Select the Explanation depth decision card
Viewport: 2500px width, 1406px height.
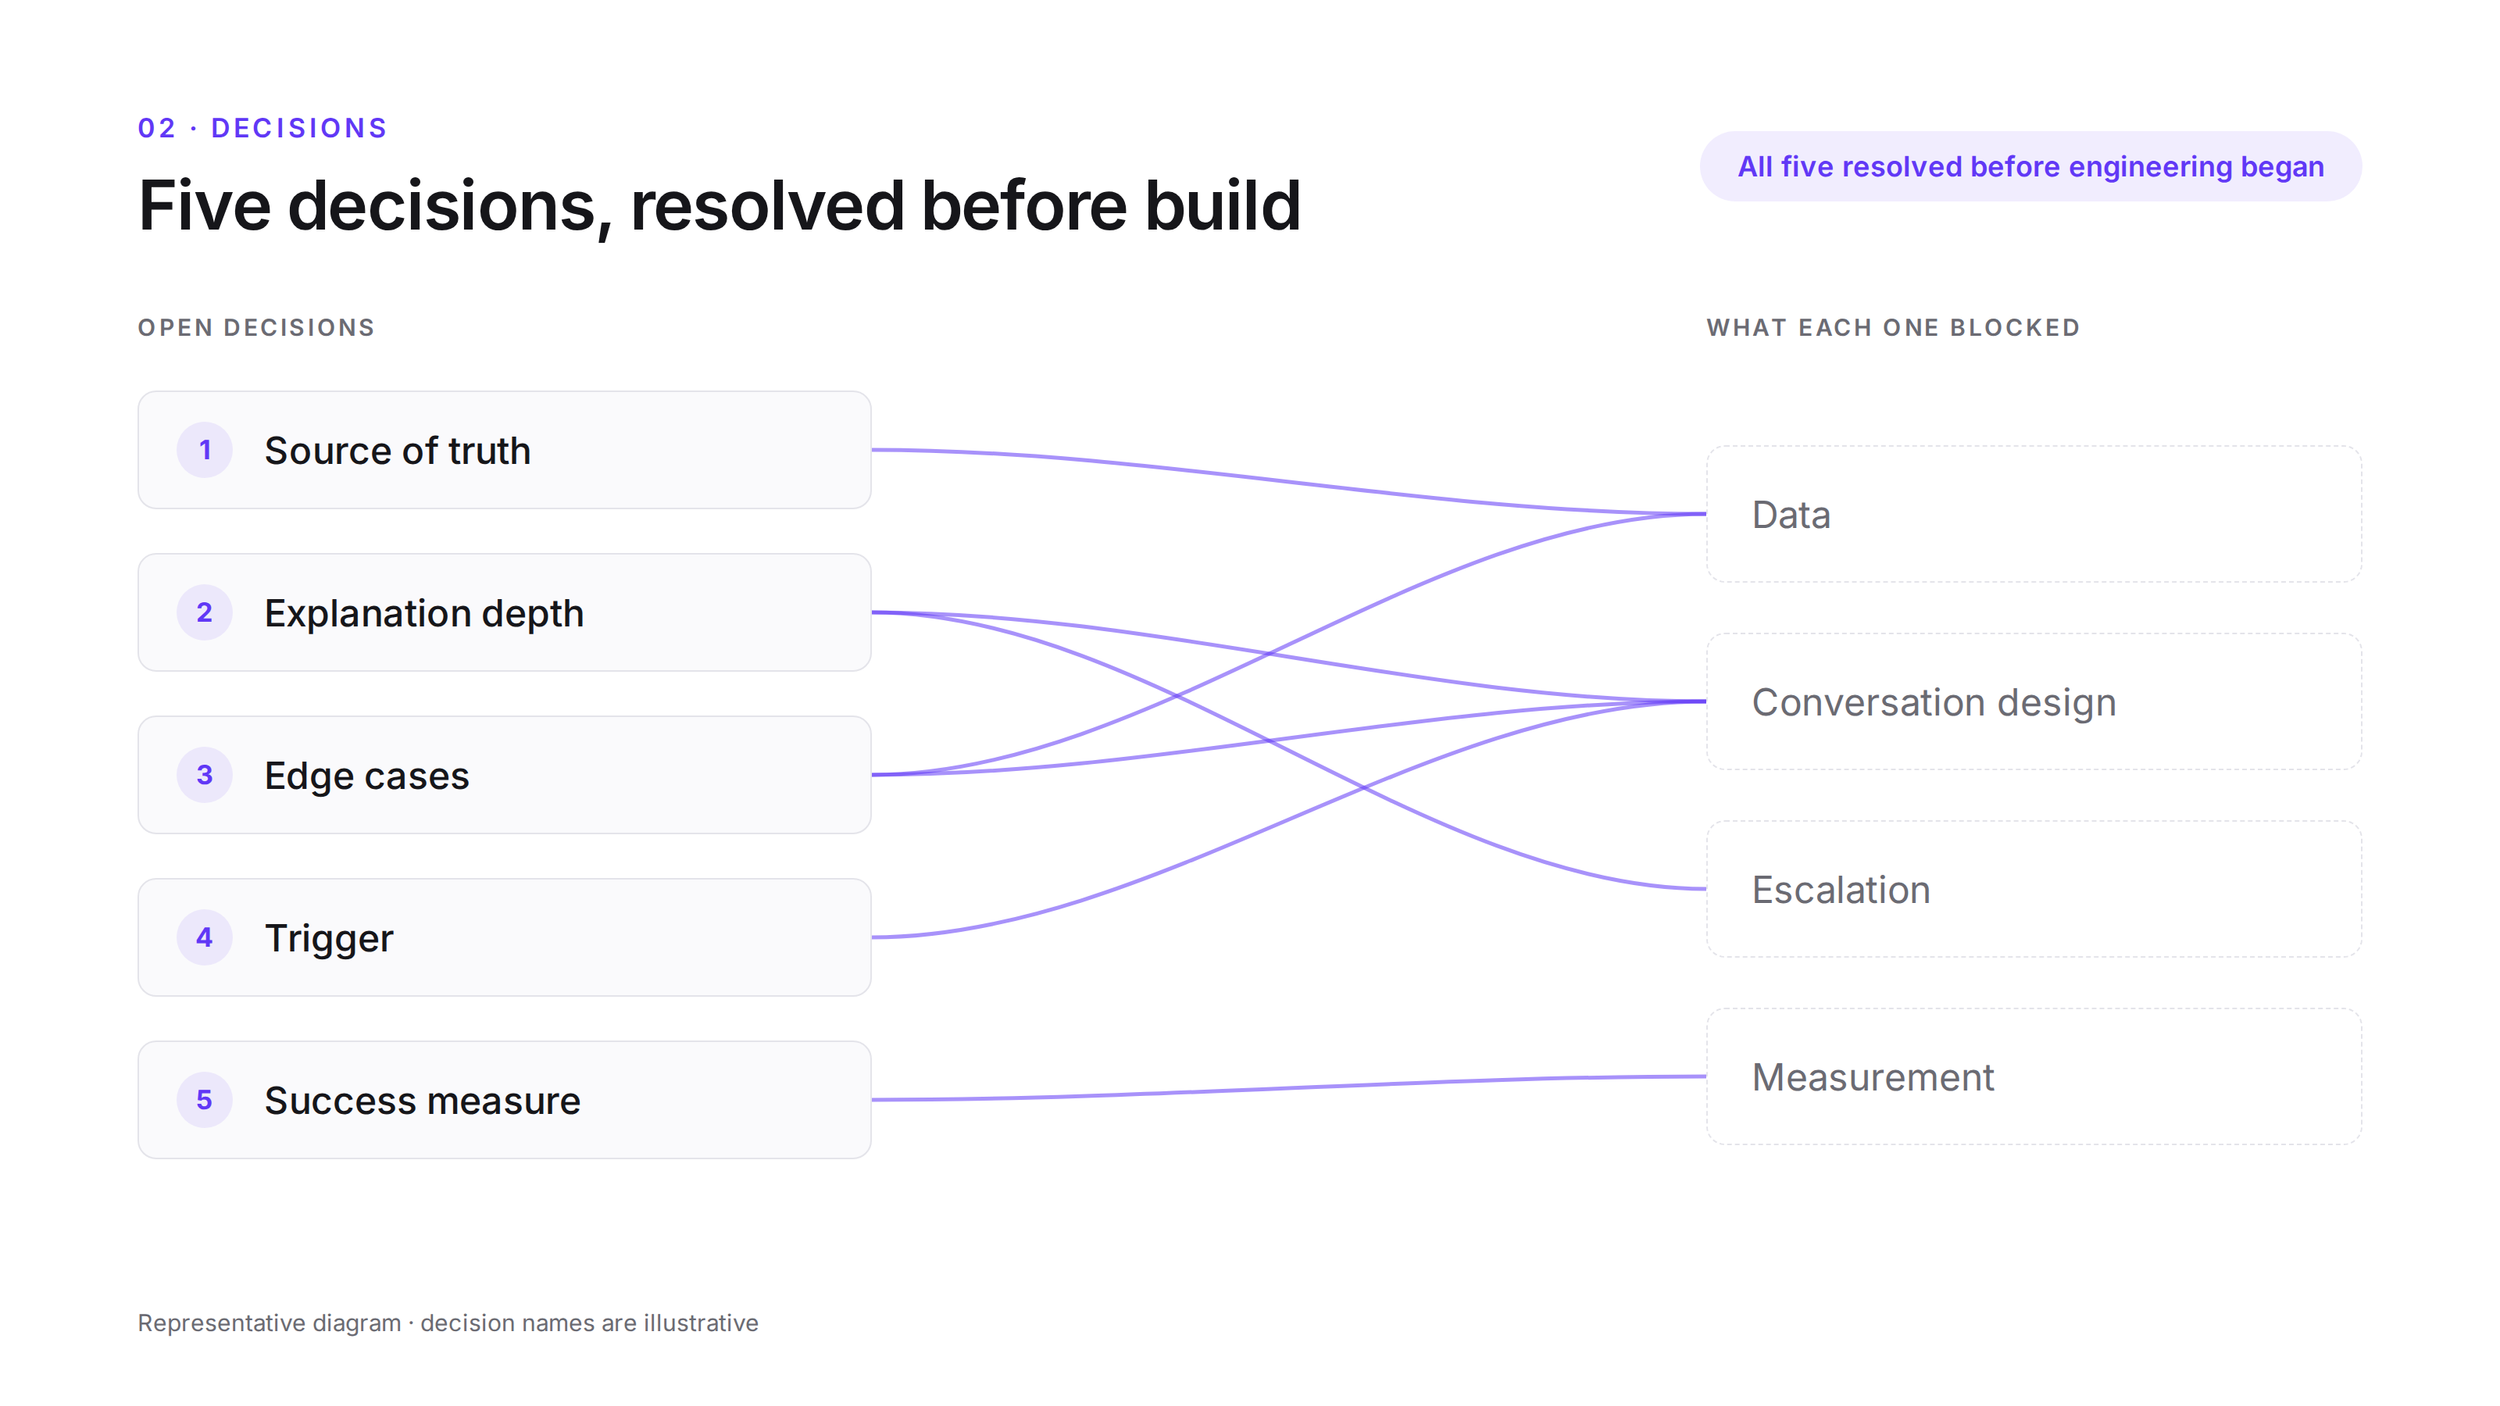pyautogui.click(x=504, y=612)
